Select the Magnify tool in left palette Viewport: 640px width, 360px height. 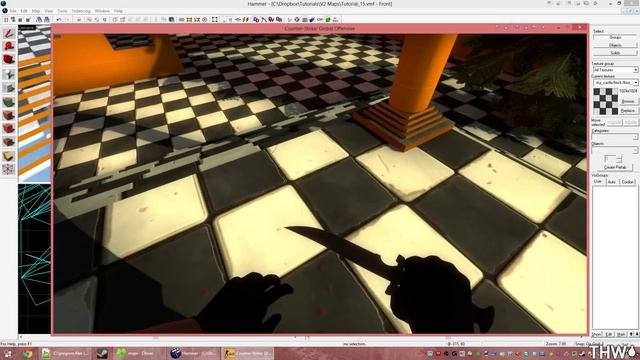tap(9, 46)
